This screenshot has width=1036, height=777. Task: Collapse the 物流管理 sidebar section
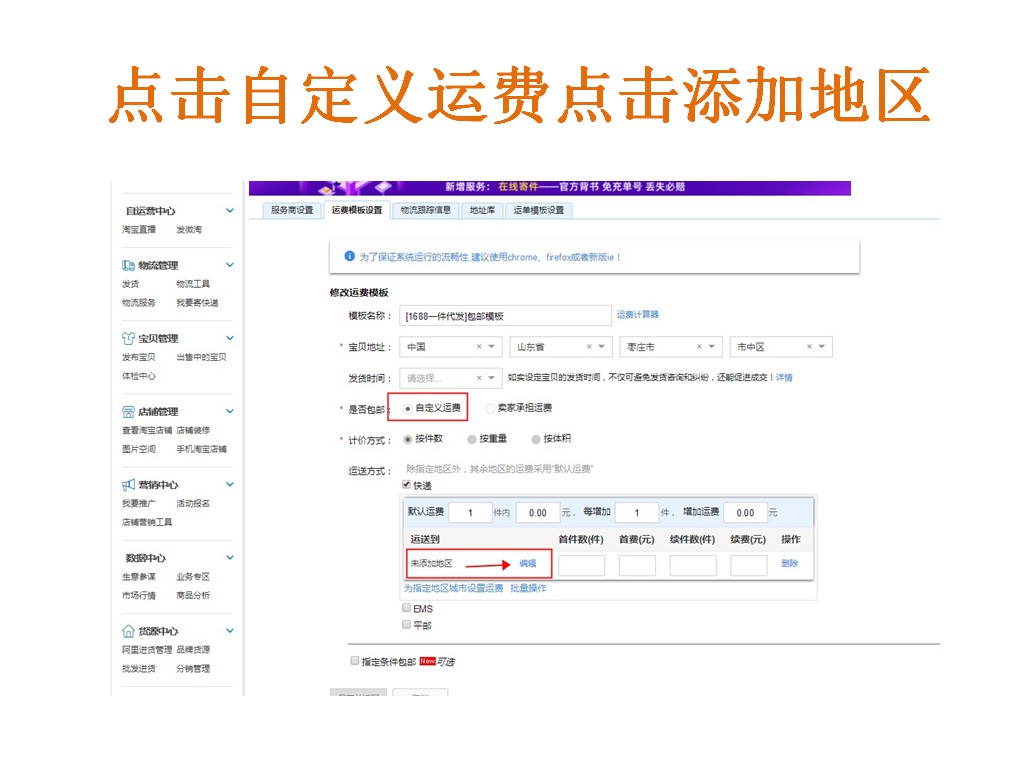coord(229,264)
